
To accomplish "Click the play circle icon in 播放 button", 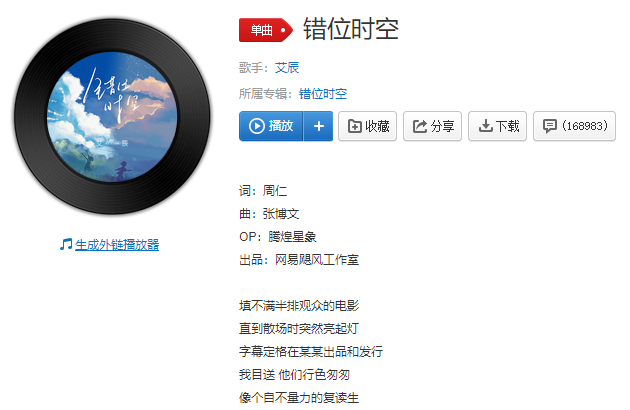I will (256, 126).
